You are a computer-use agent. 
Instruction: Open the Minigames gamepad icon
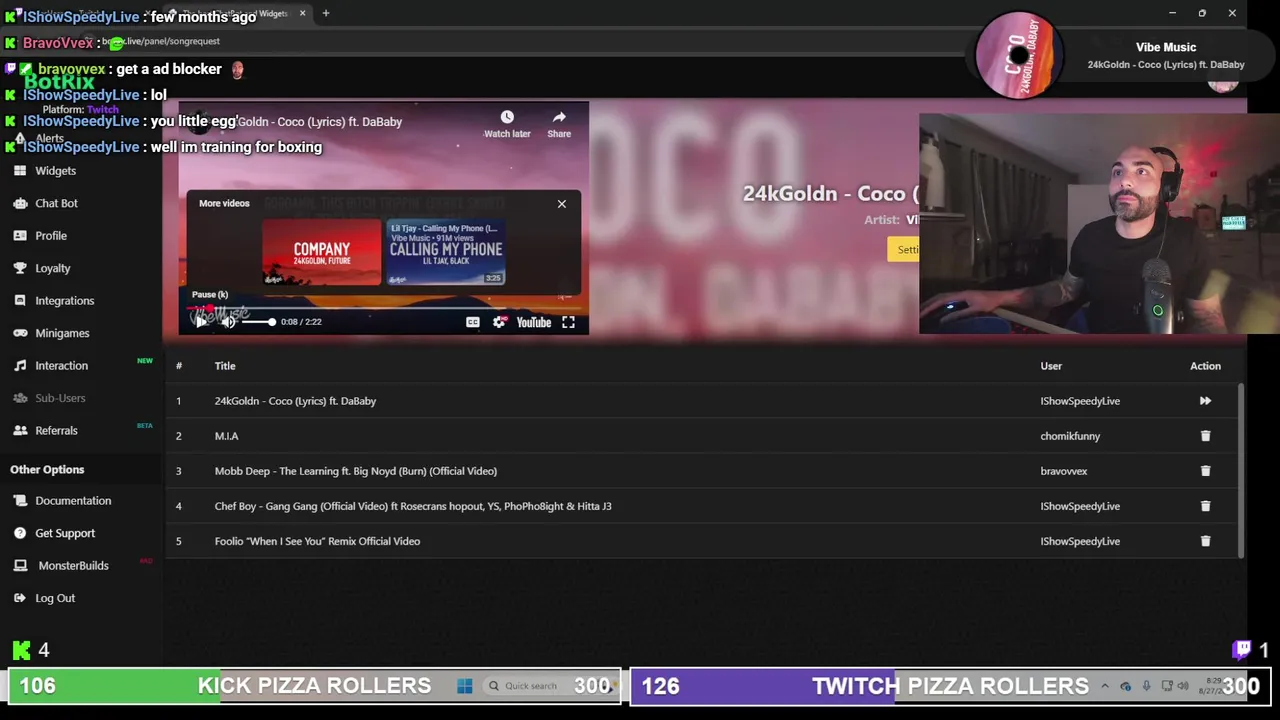(x=20, y=333)
